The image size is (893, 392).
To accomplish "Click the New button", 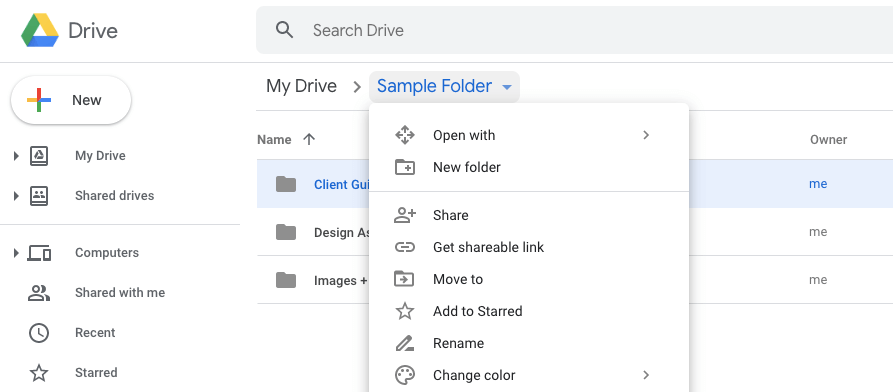I will [71, 100].
